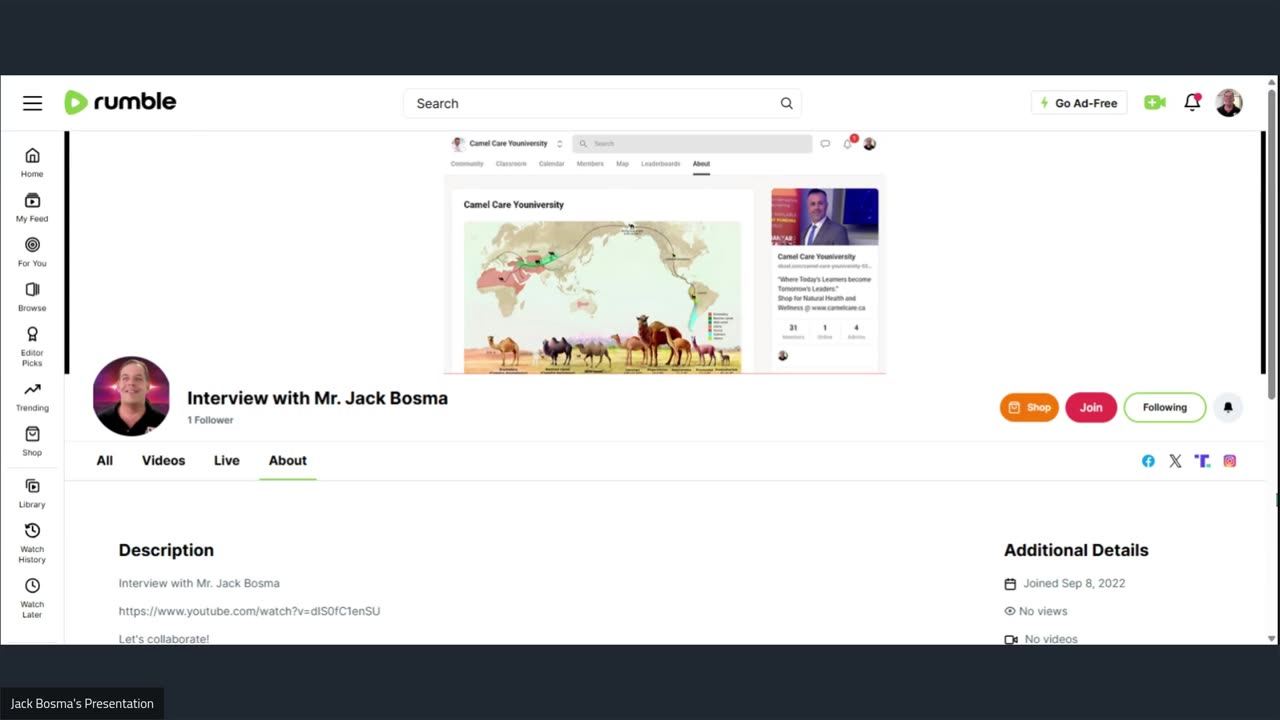This screenshot has height=720, width=1280.
Task: Switch to the Live tab
Action: [x=227, y=460]
